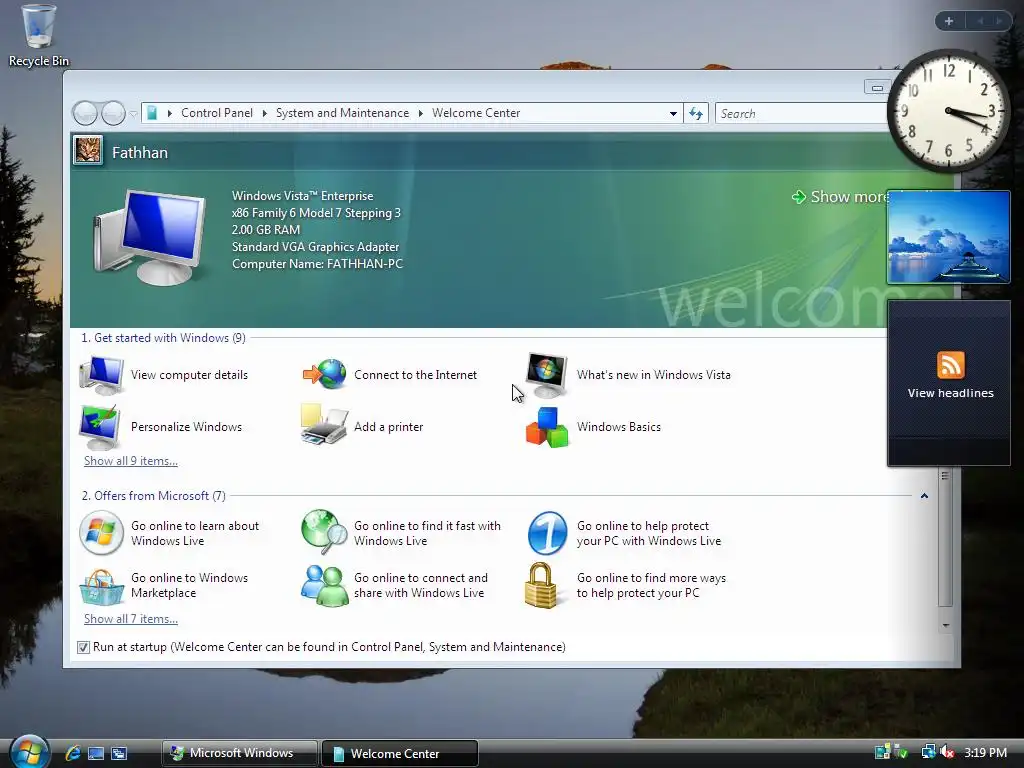Click the refresh button beside address bar

(696, 114)
